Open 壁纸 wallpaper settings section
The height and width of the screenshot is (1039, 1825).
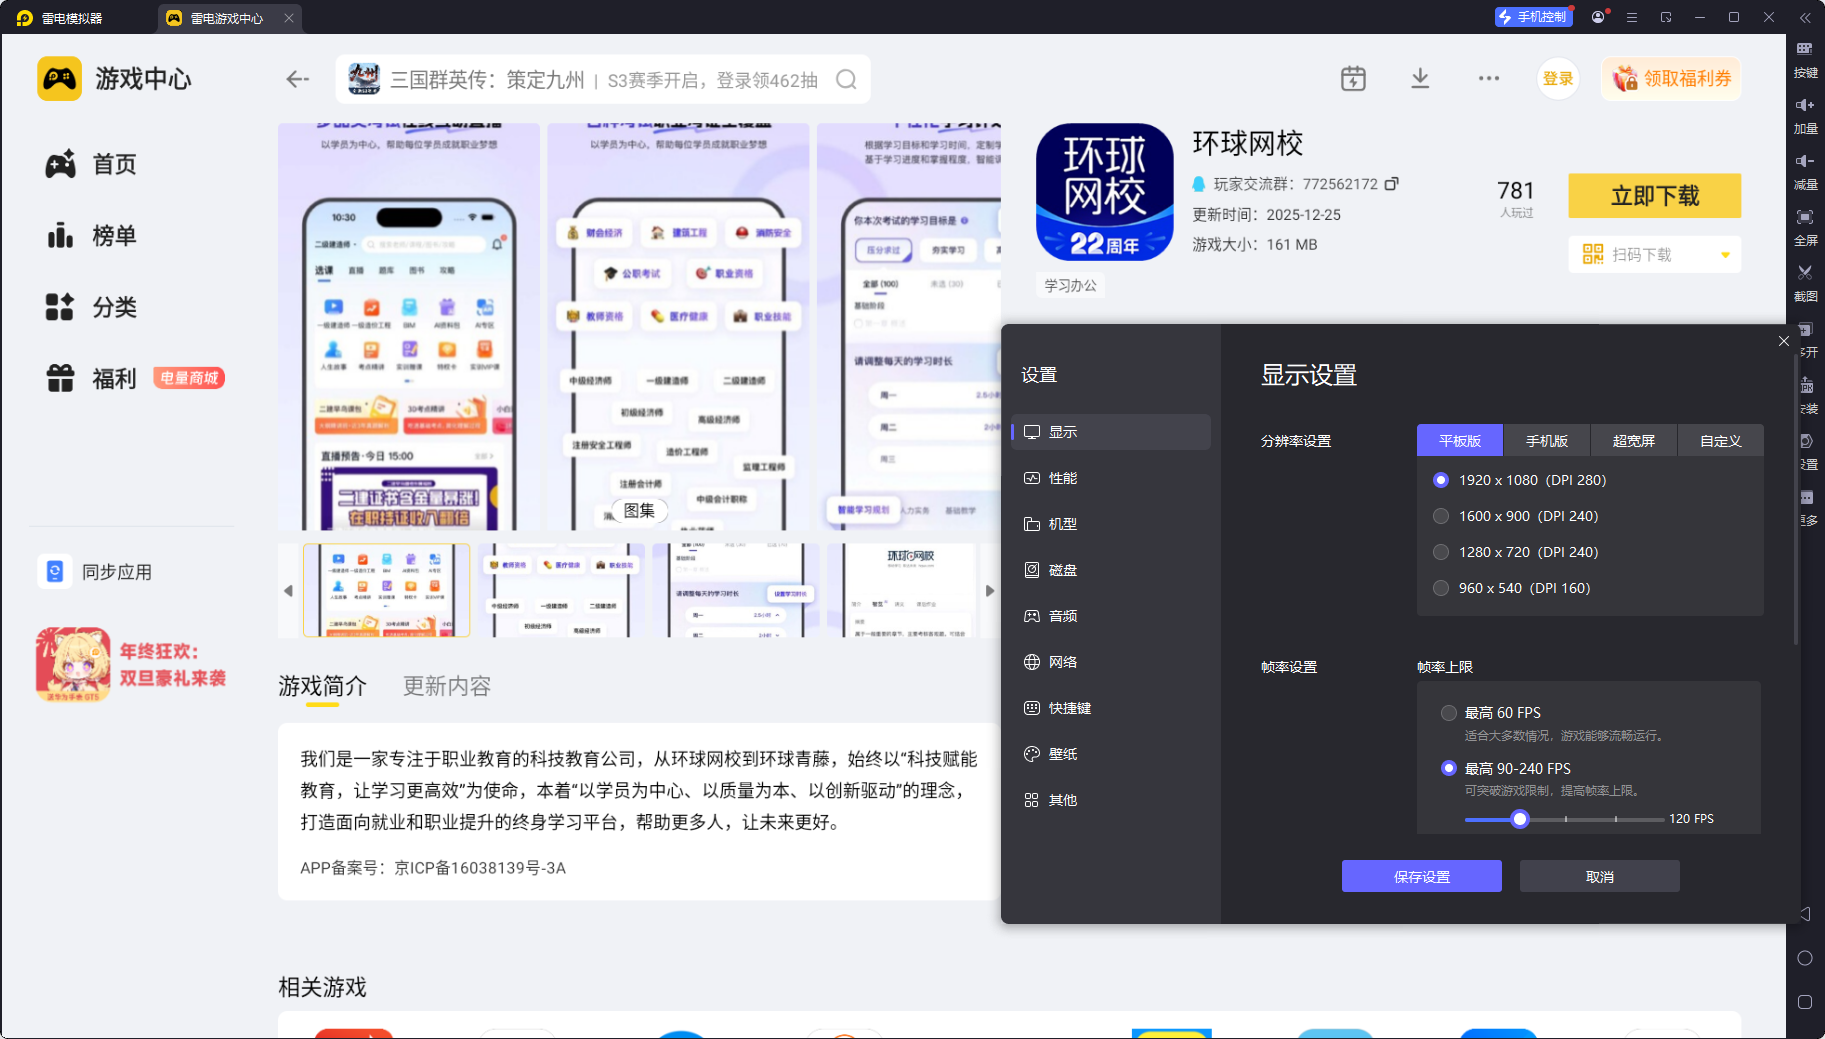[1111, 754]
